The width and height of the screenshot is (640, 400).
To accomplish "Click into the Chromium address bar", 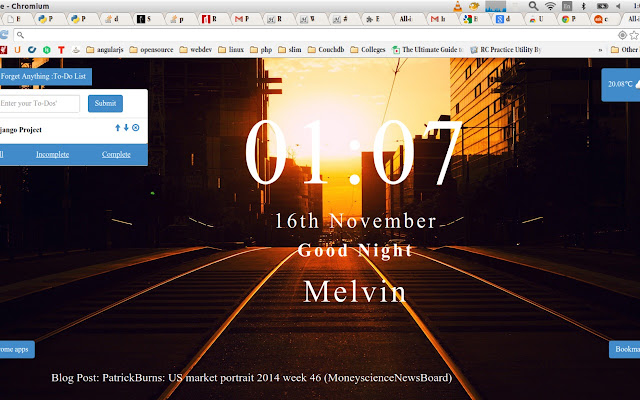I will [x=318, y=36].
